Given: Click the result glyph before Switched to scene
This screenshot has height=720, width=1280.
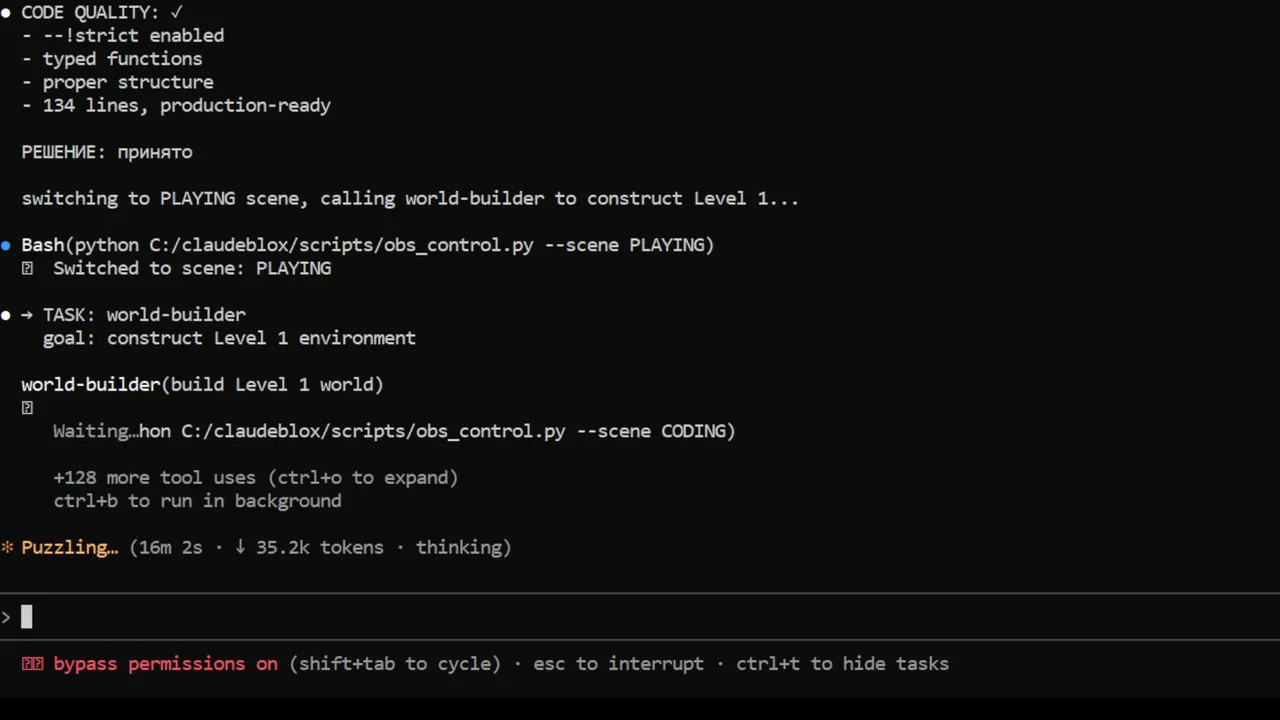Looking at the screenshot, I should 27,268.
